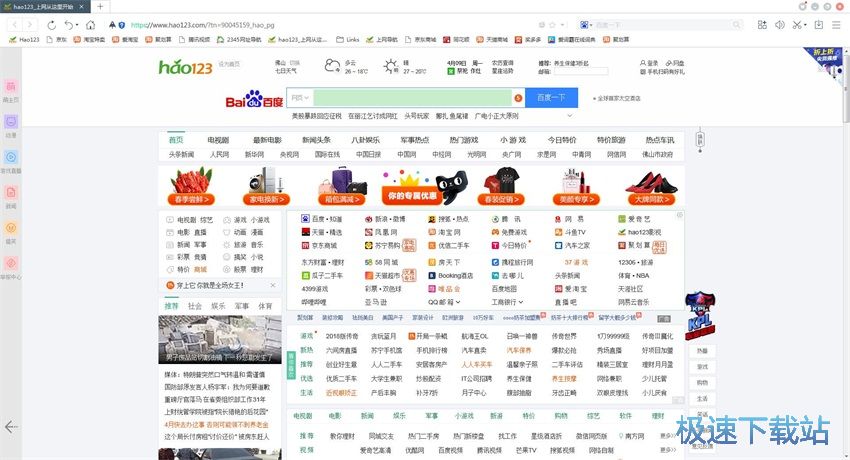Click the purple second icon in the left sidebar
This screenshot has width=850, height=460.
point(11,121)
